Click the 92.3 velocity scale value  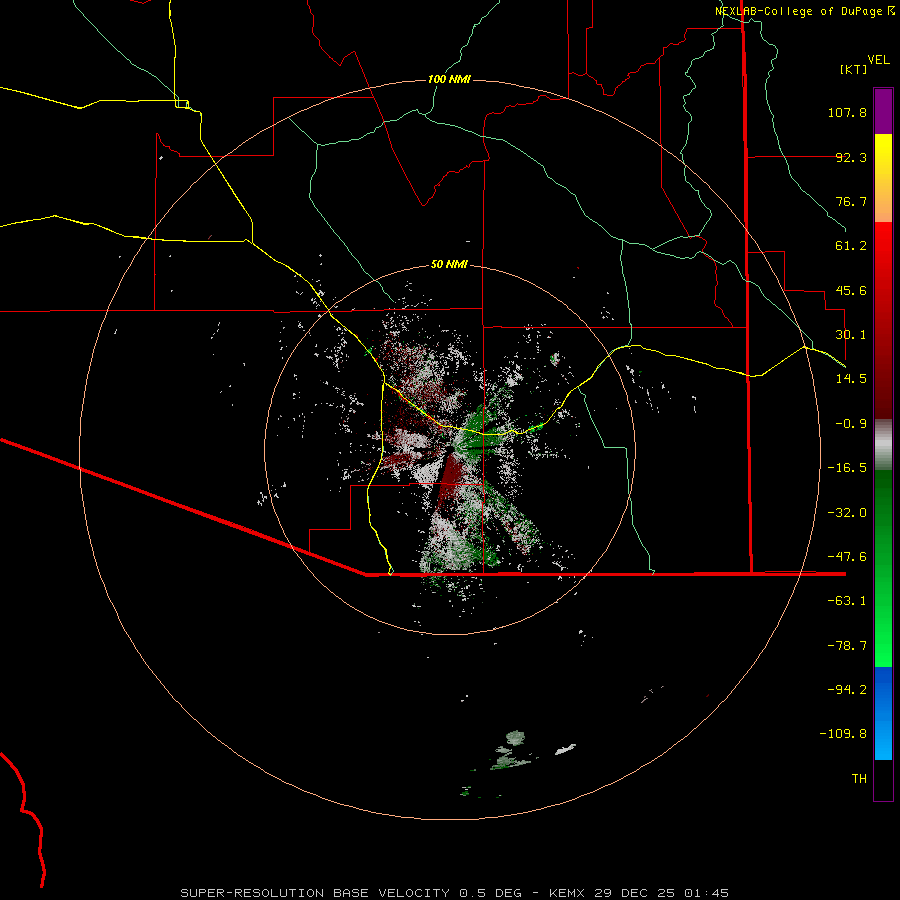pos(851,157)
